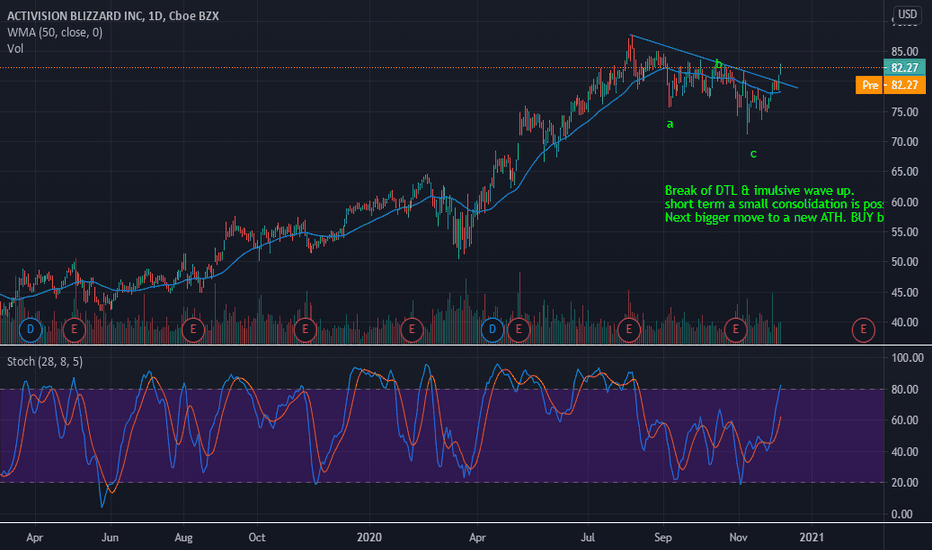
Task: Open the earnings E marker at November 2020
Action: [736, 329]
